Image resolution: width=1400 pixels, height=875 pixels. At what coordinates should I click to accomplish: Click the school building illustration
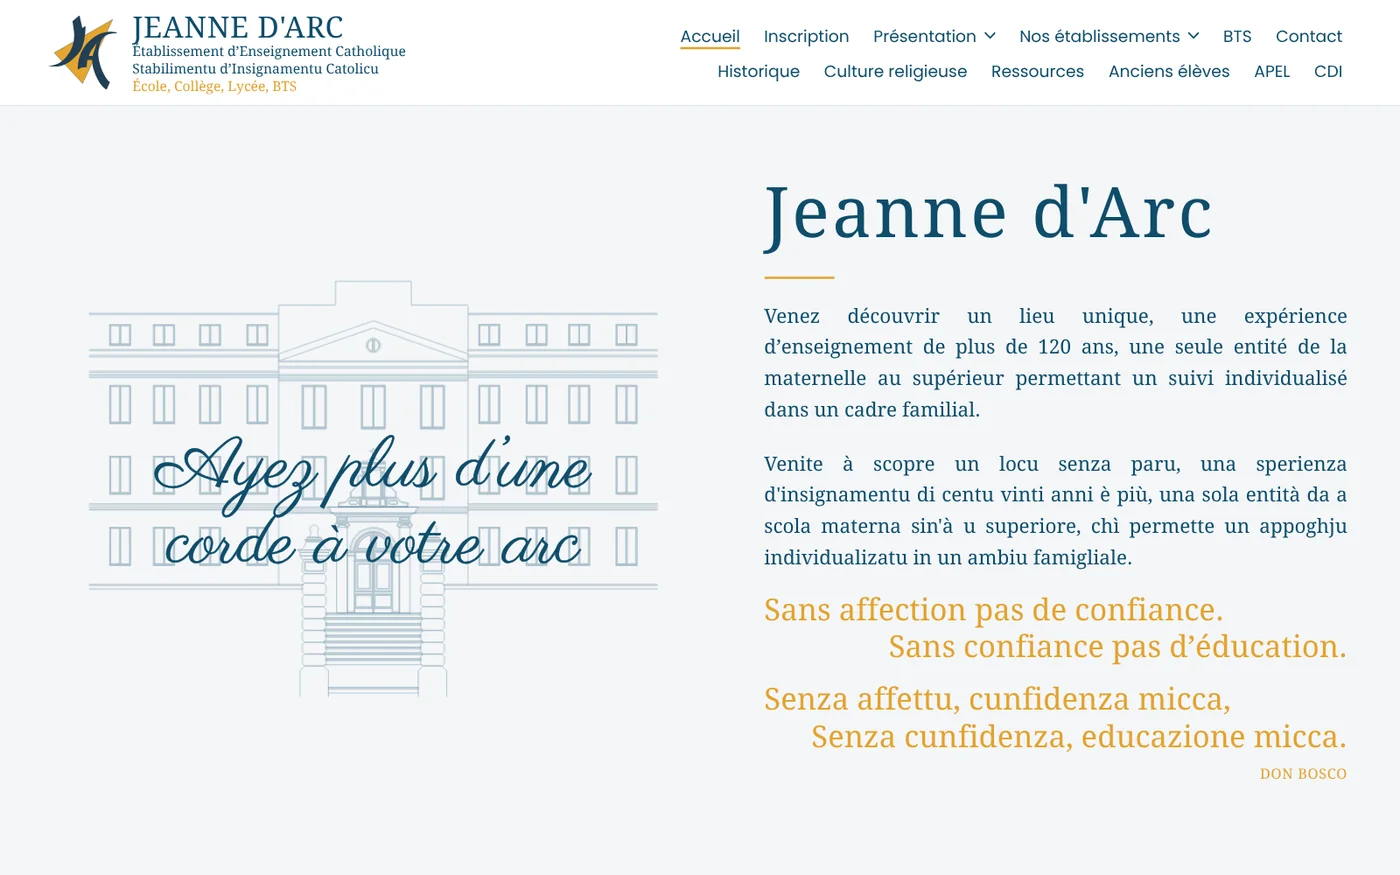[x=373, y=489]
